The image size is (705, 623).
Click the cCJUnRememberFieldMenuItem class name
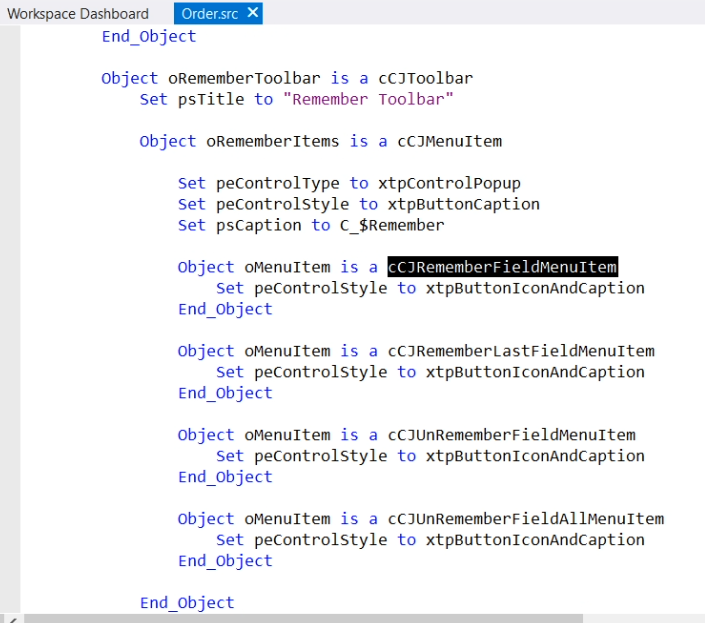click(x=511, y=435)
